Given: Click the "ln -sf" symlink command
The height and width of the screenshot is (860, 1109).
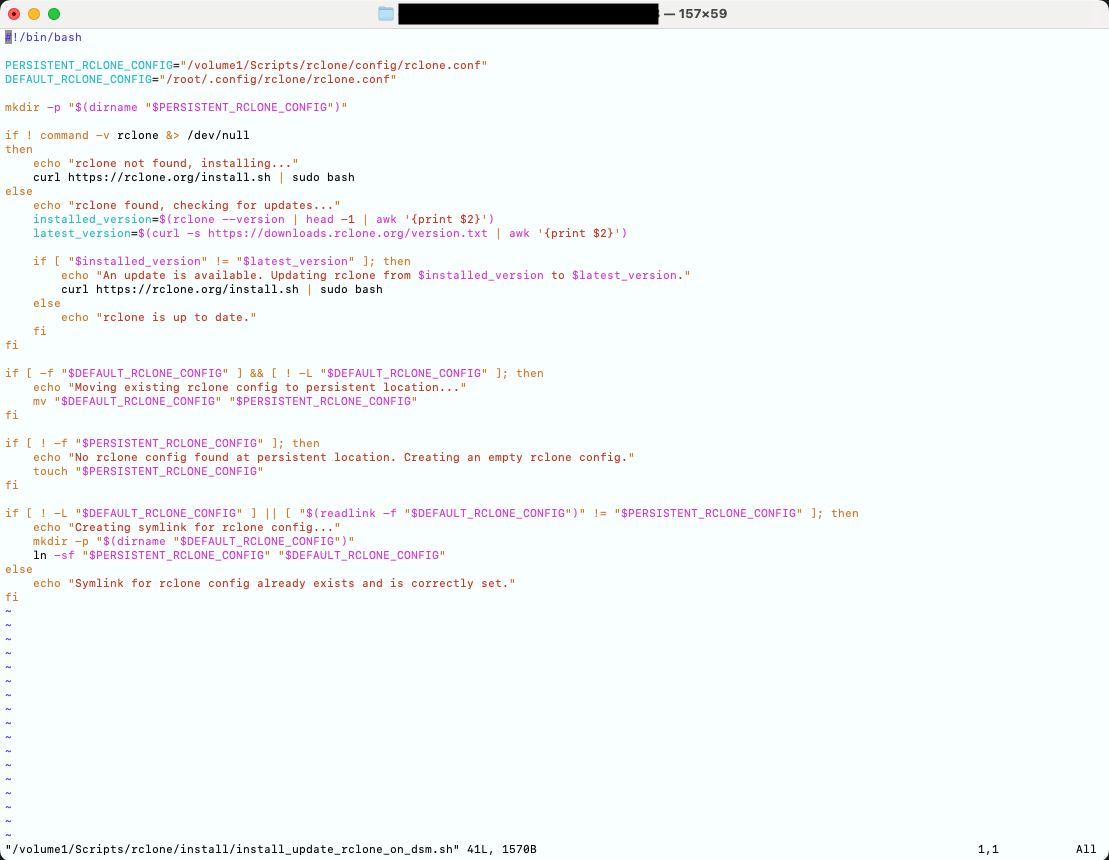Looking at the screenshot, I should click(x=54, y=555).
